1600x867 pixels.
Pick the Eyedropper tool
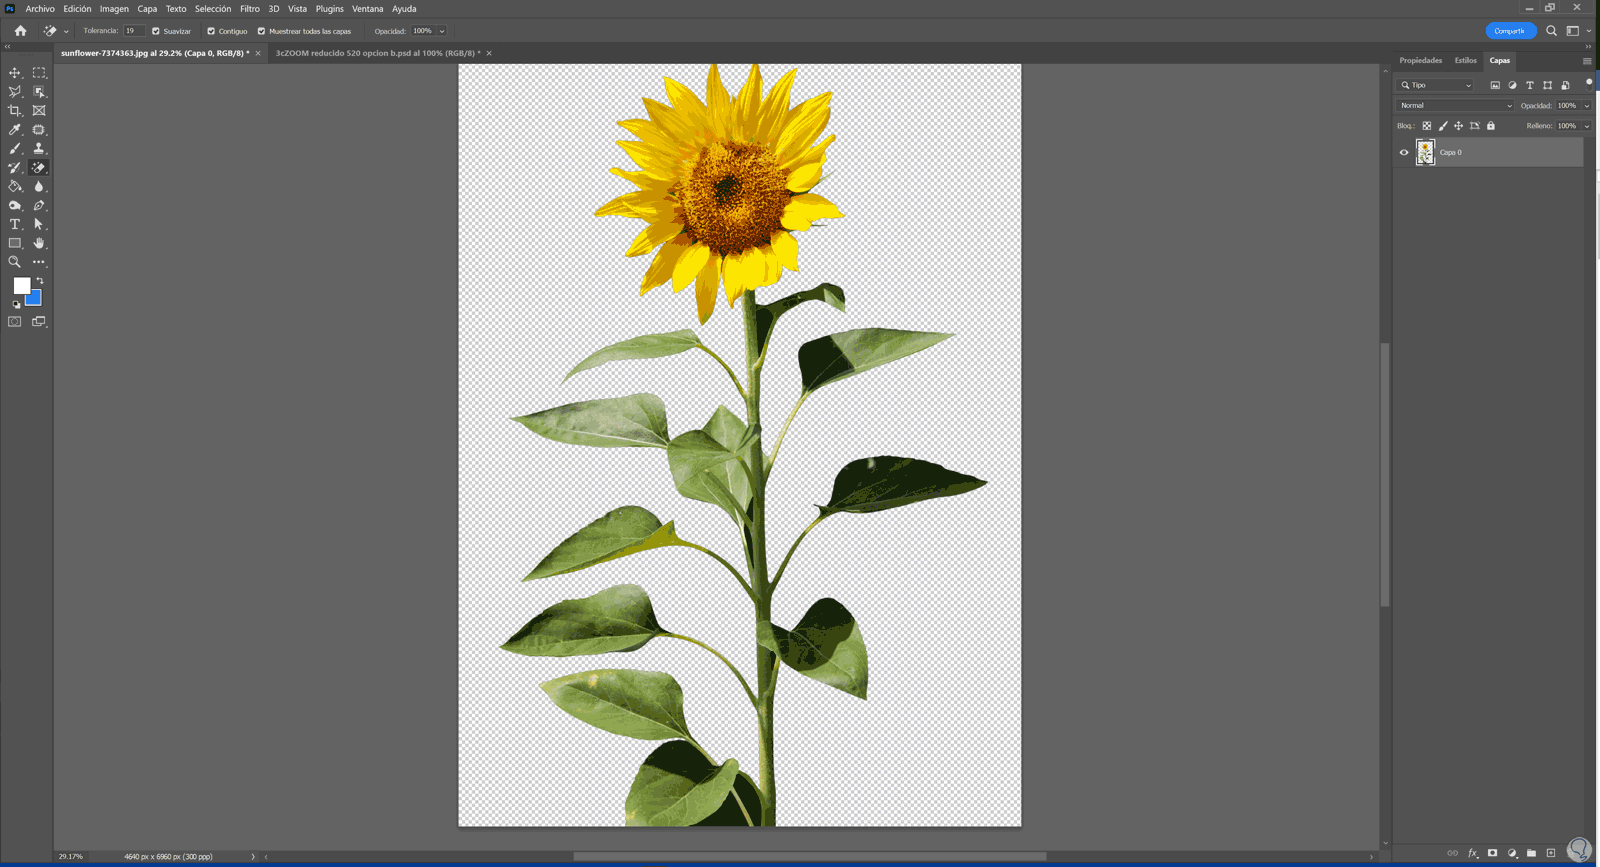pos(15,130)
